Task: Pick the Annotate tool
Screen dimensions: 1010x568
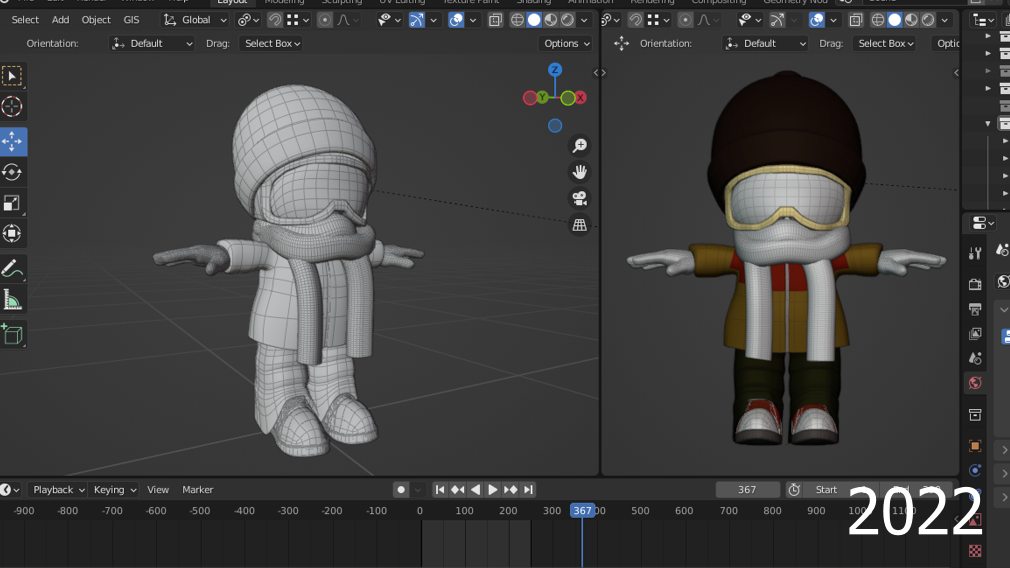Action: point(12,268)
